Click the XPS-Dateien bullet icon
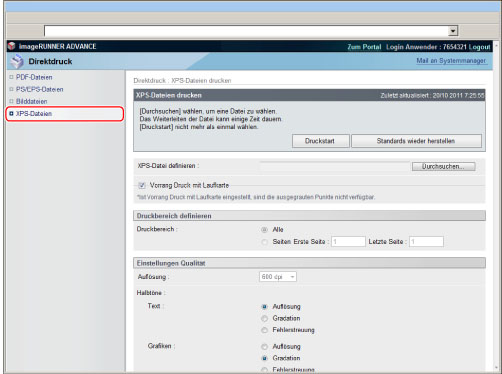 point(11,114)
